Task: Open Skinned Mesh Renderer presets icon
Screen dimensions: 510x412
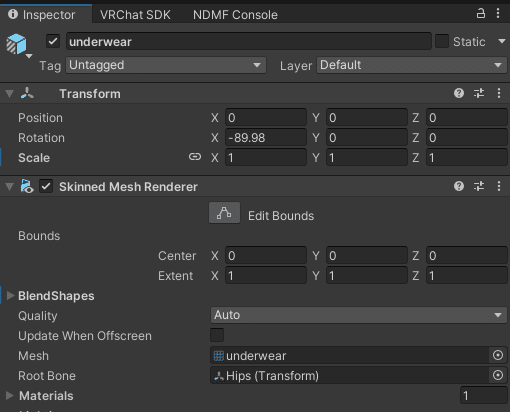Action: pos(479,186)
